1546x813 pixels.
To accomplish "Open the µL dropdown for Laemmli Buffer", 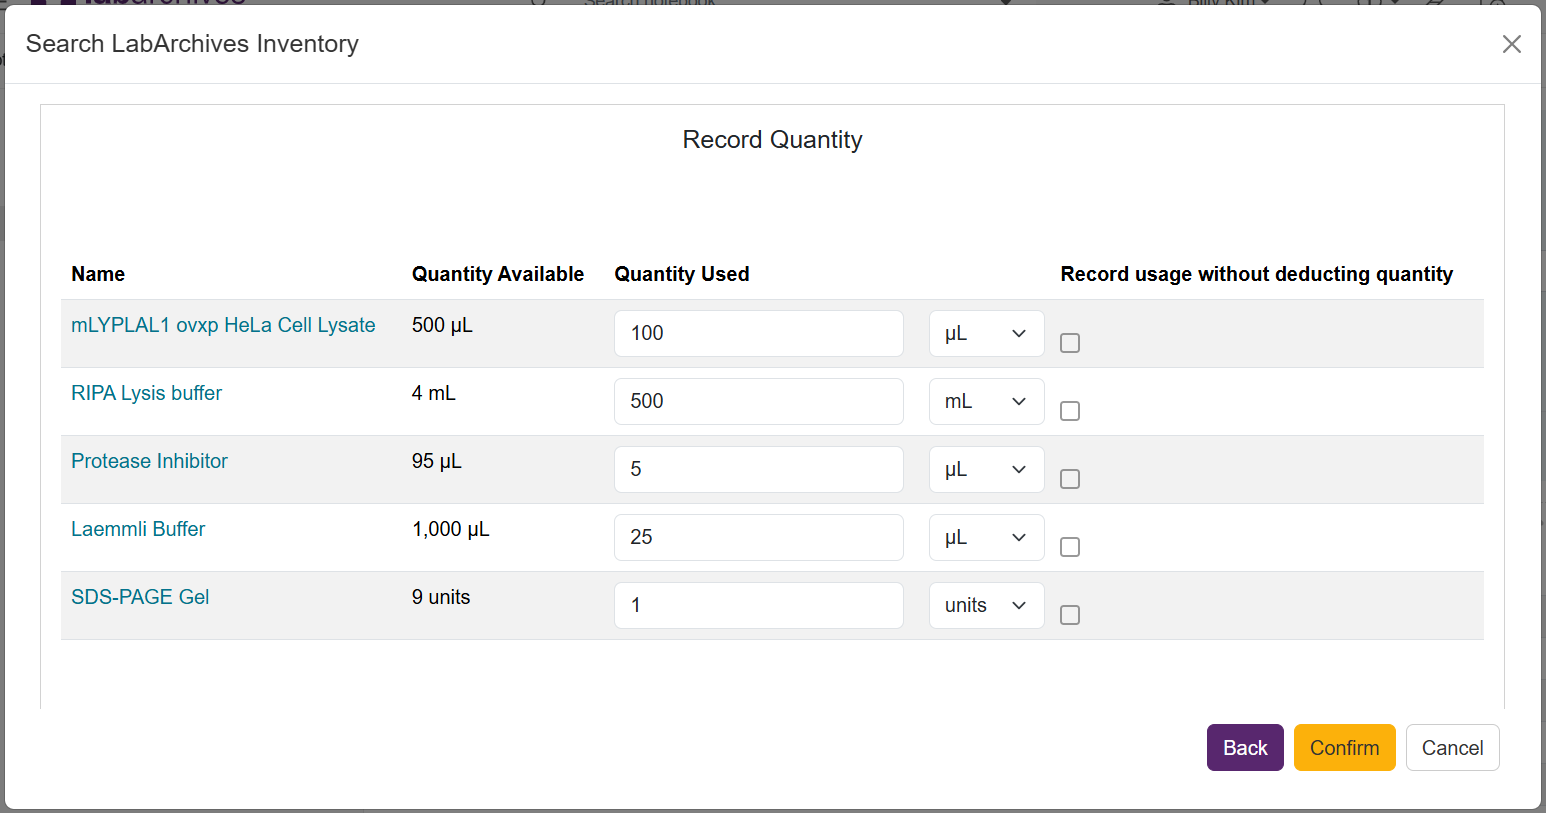I will [986, 537].
